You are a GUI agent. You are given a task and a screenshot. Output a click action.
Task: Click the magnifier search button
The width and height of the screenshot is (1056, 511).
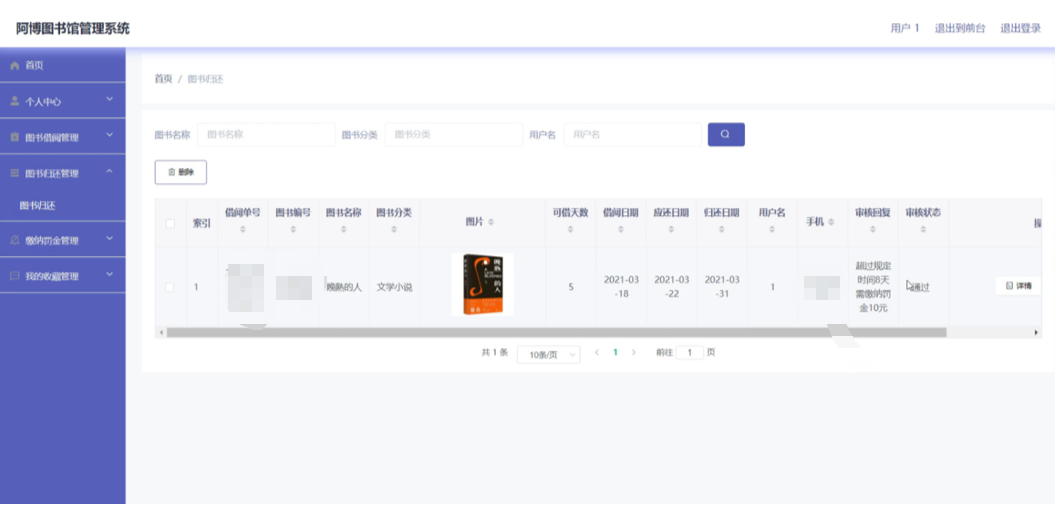click(x=726, y=134)
